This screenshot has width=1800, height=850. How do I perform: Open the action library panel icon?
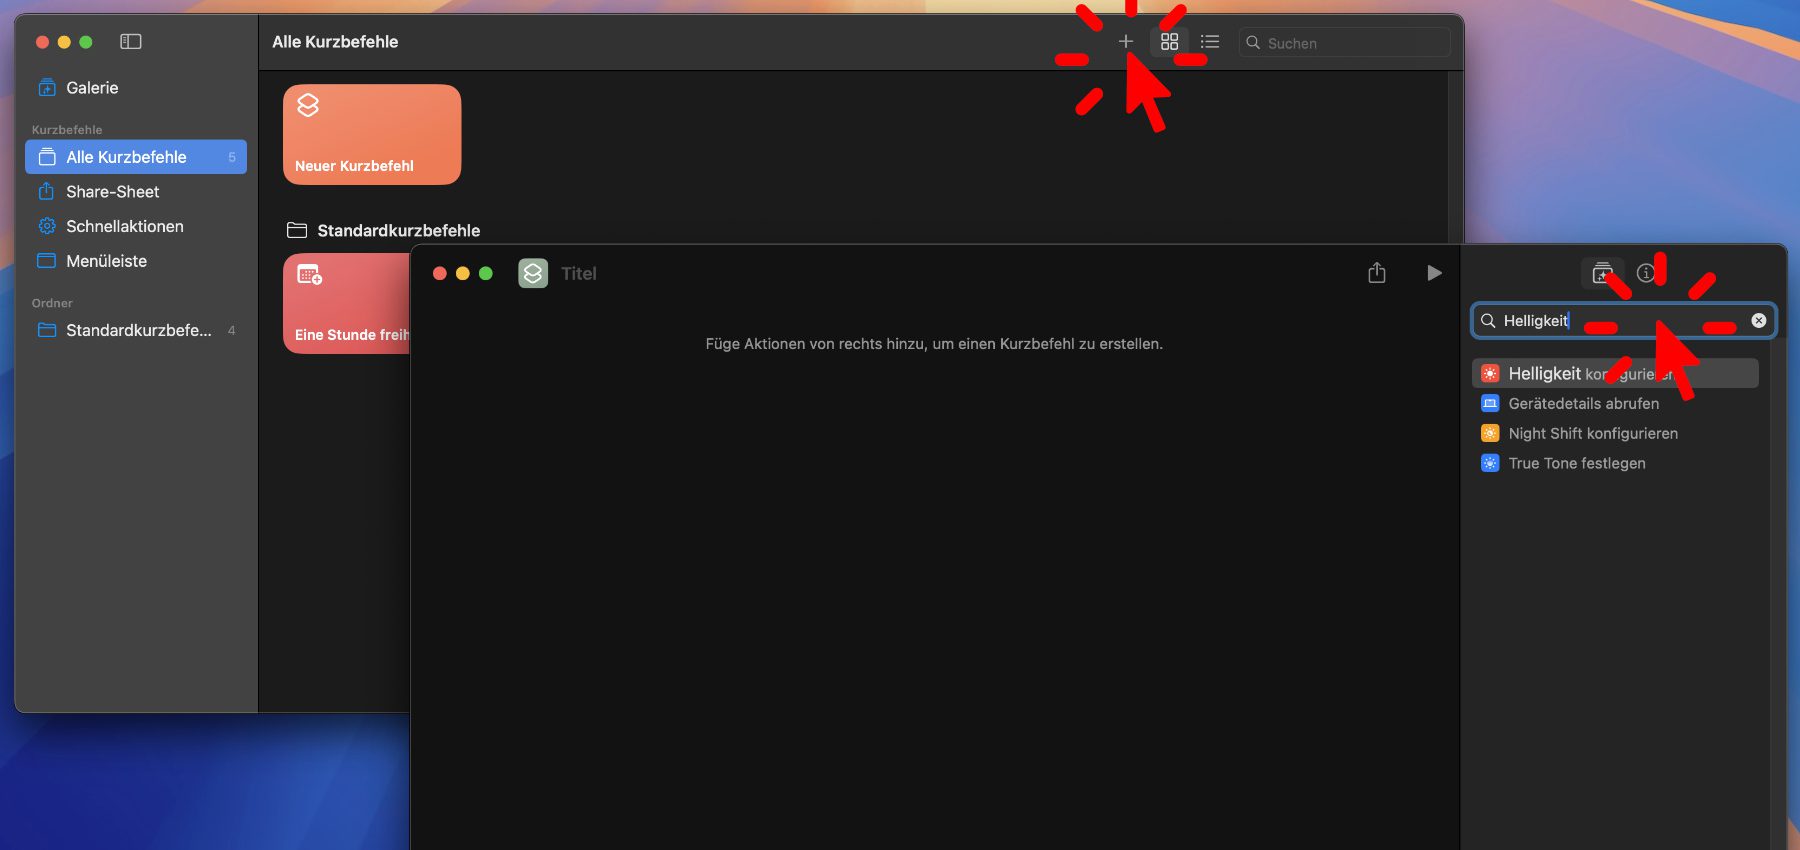[x=1602, y=273]
